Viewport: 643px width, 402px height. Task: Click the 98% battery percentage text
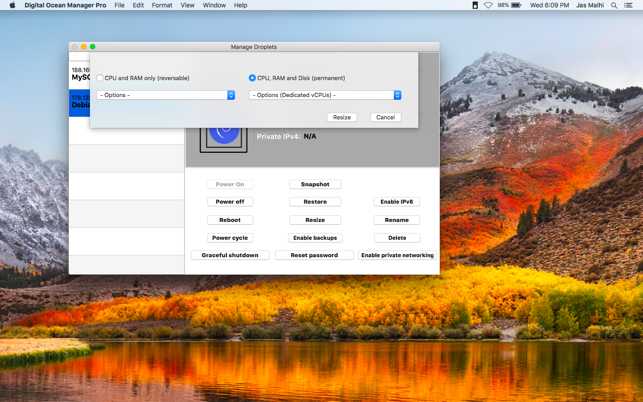point(503,5)
